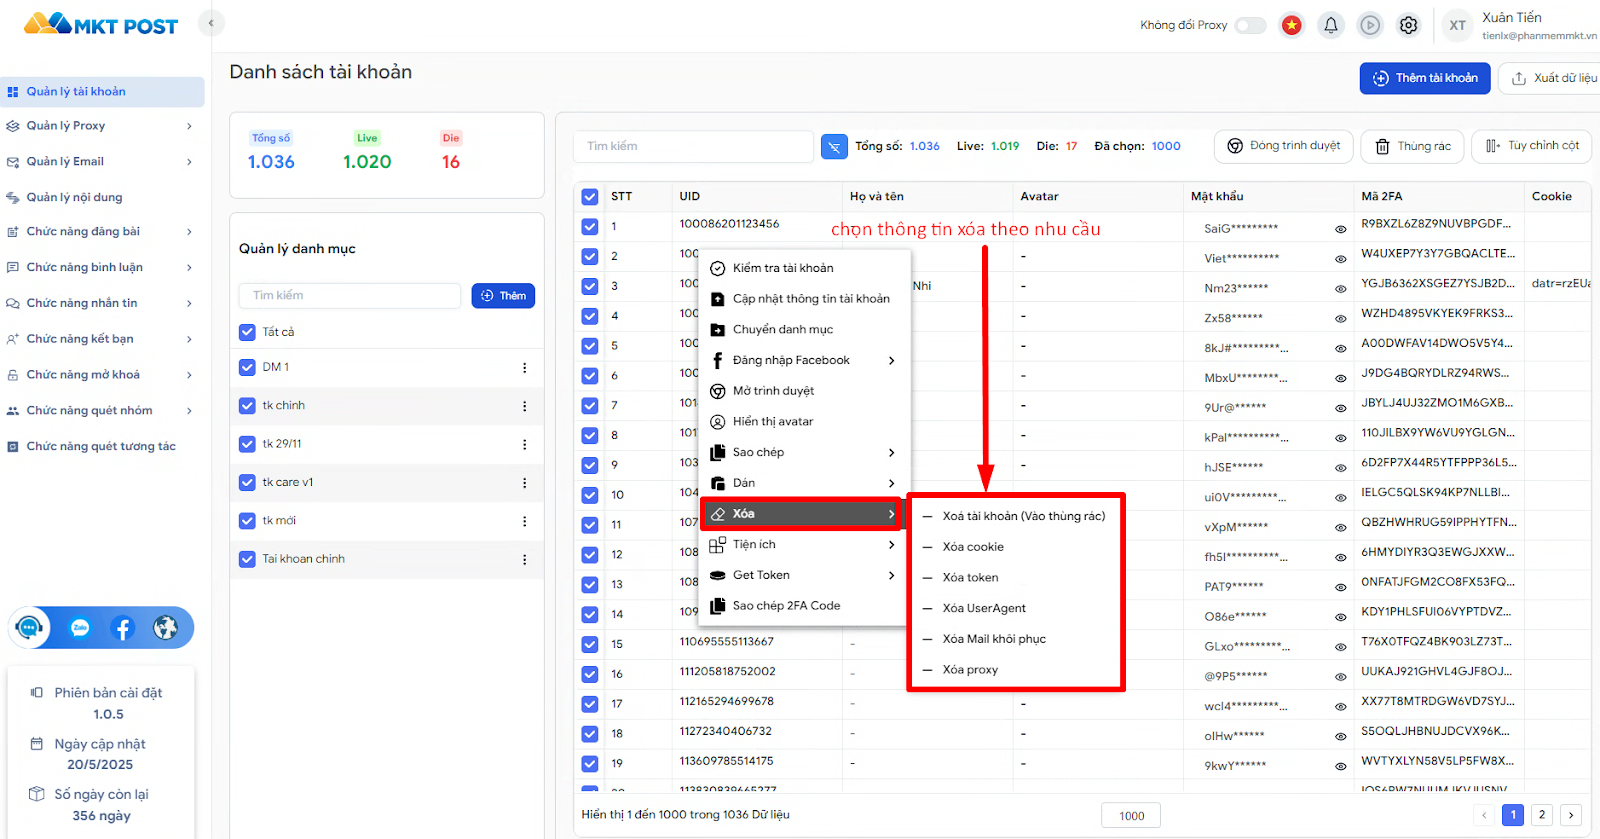Screen dimensions: 1600x839
Task: Reveal password for row 1 with eye icon
Action: (x=1341, y=229)
